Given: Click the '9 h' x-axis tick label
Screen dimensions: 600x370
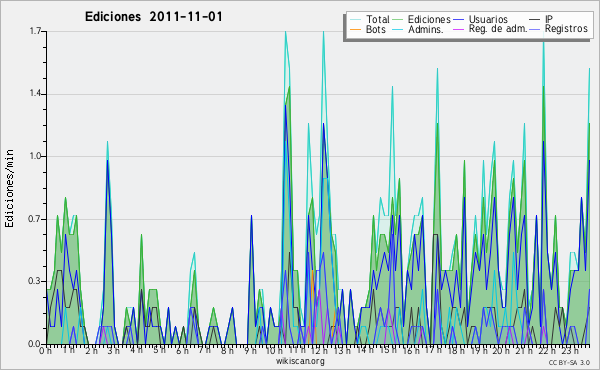Looking at the screenshot, I should tap(250, 351).
